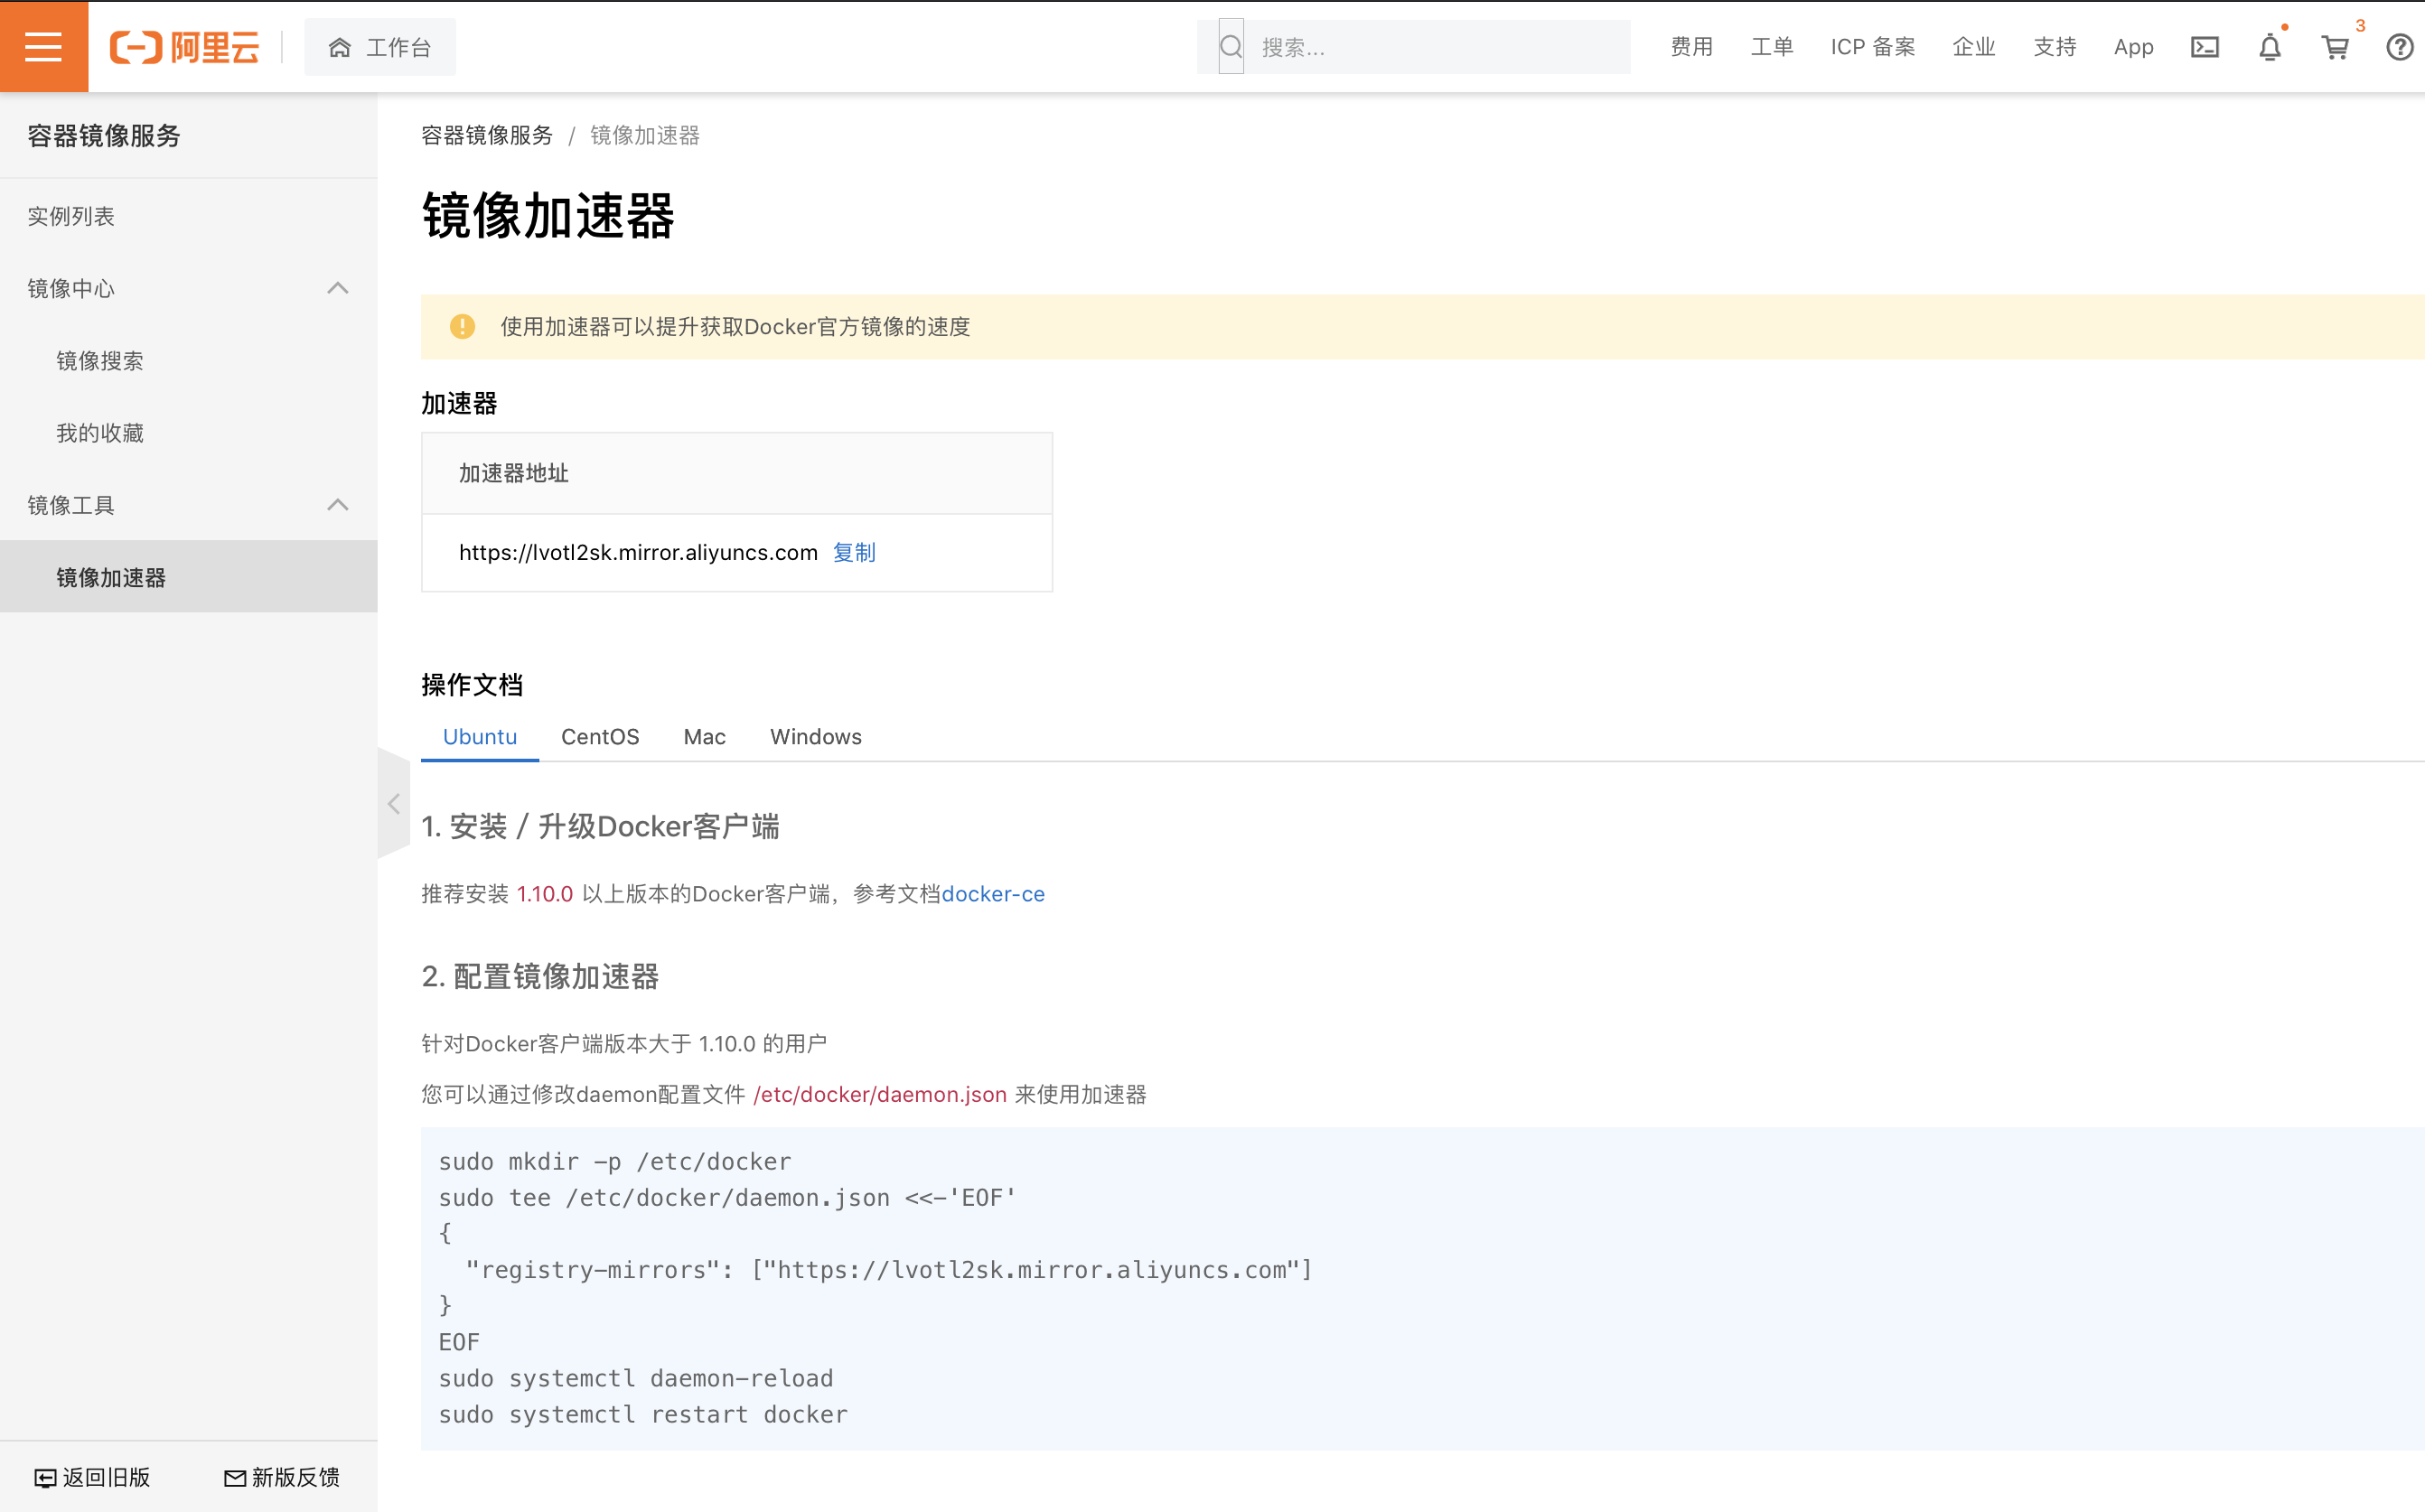The width and height of the screenshot is (2425, 1512).
Task: Open the hamburger main menu
Action: pyautogui.click(x=44, y=46)
